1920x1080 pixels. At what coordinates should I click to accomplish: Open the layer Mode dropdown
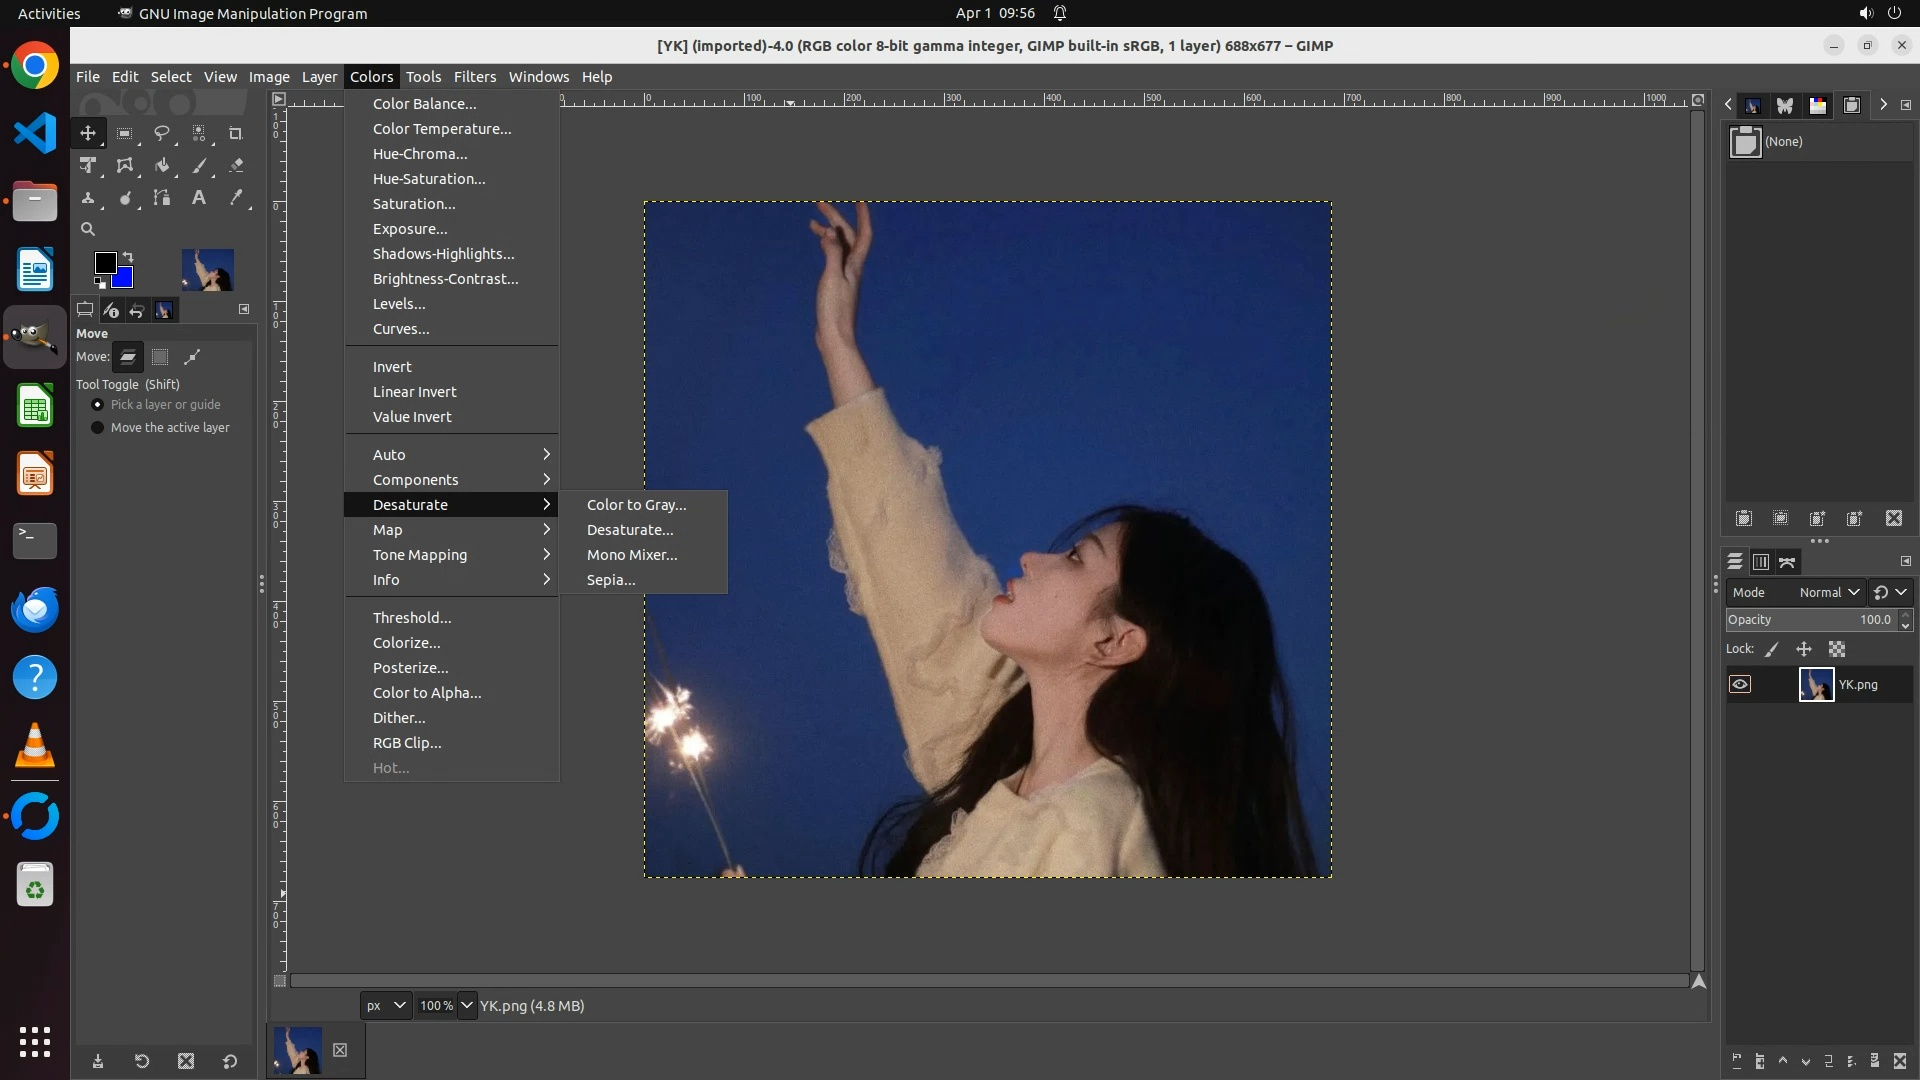click(1828, 593)
